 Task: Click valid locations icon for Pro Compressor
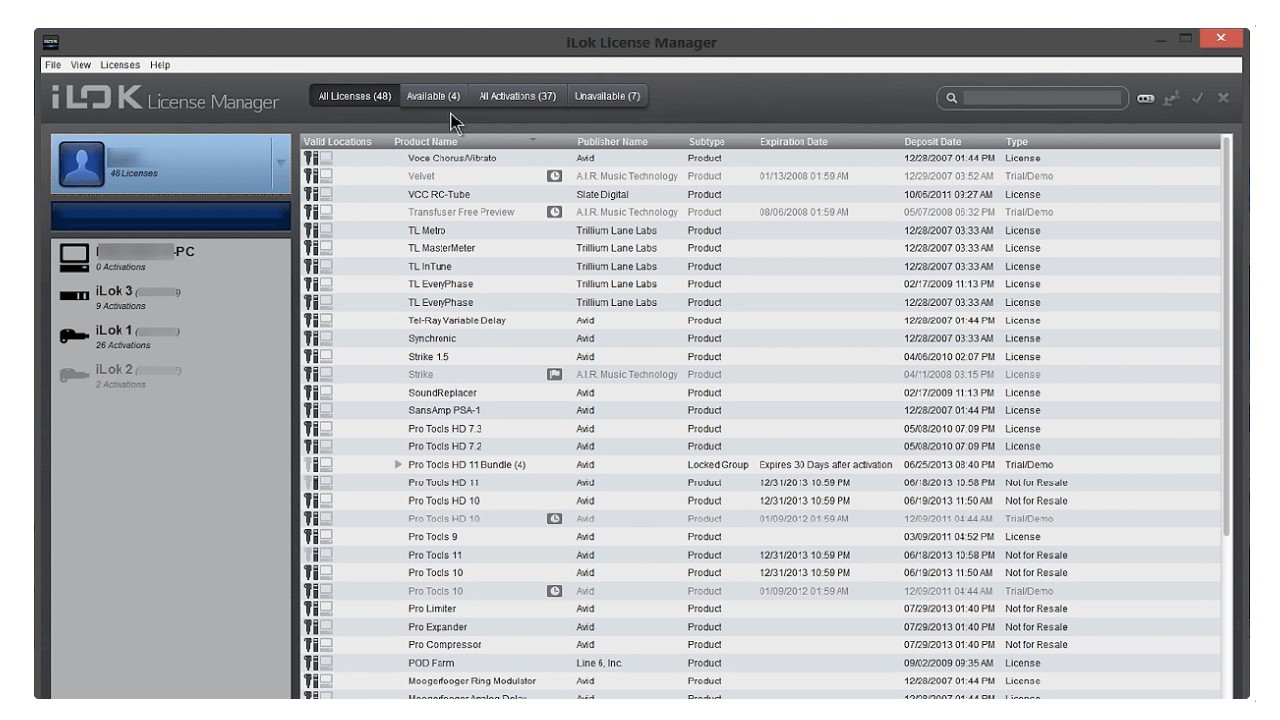(x=319, y=645)
